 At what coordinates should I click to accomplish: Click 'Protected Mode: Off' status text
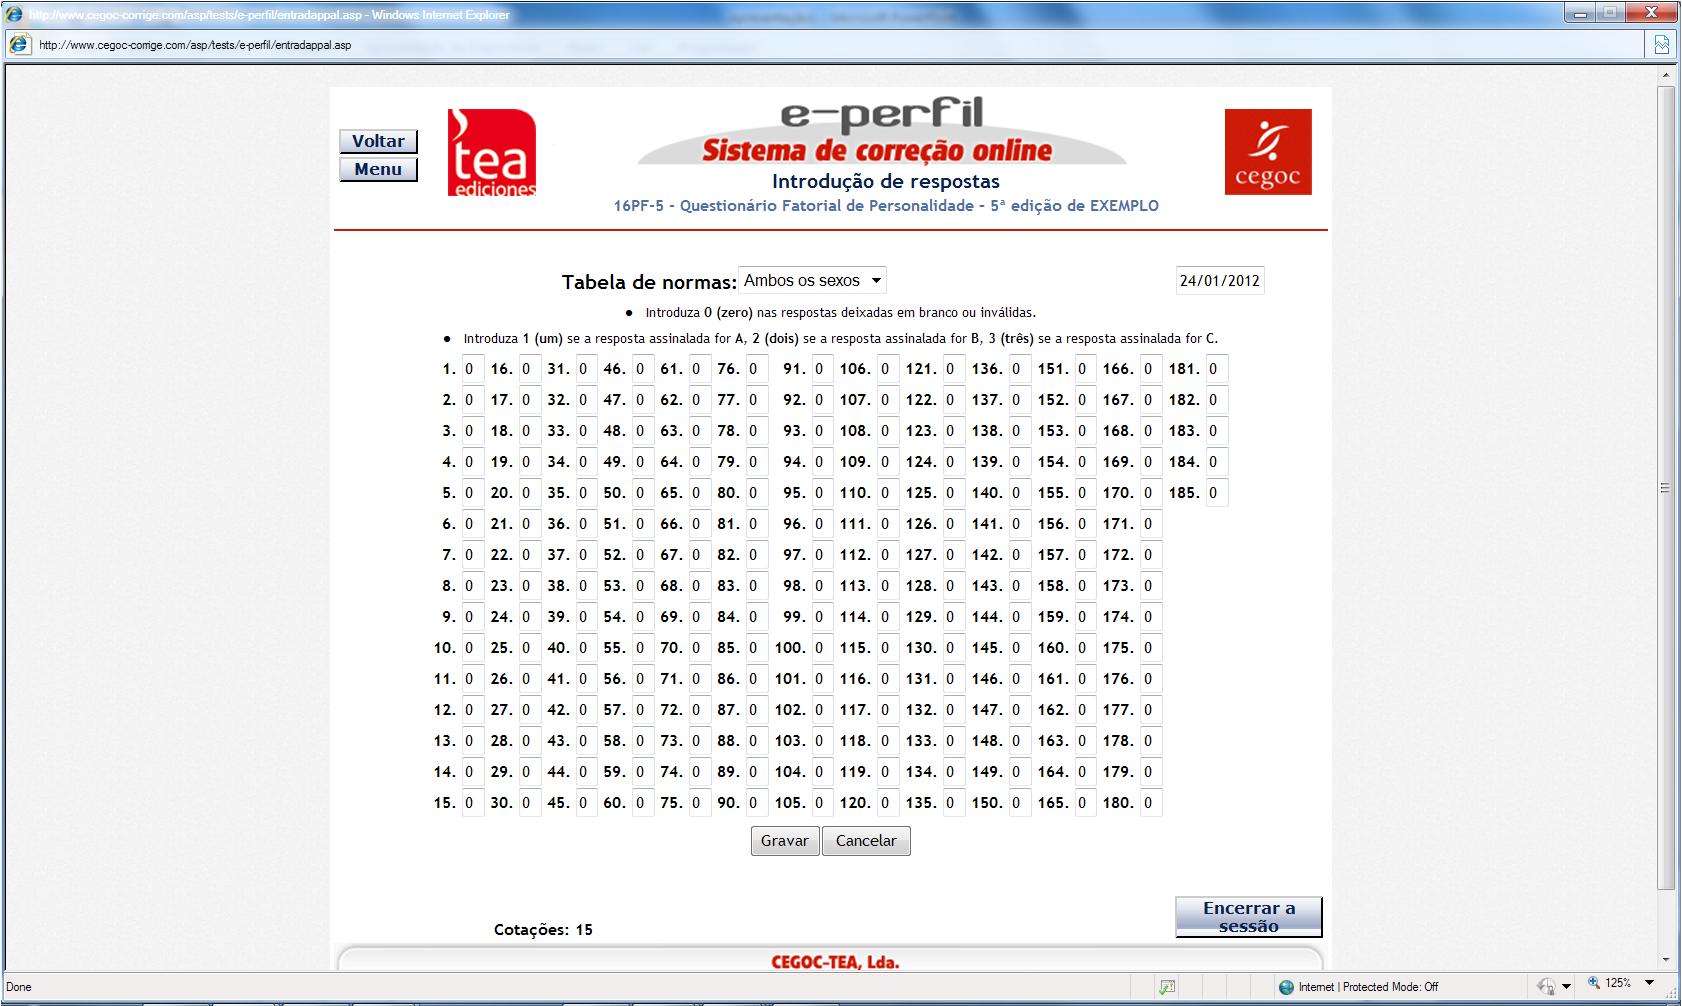tap(1390, 987)
